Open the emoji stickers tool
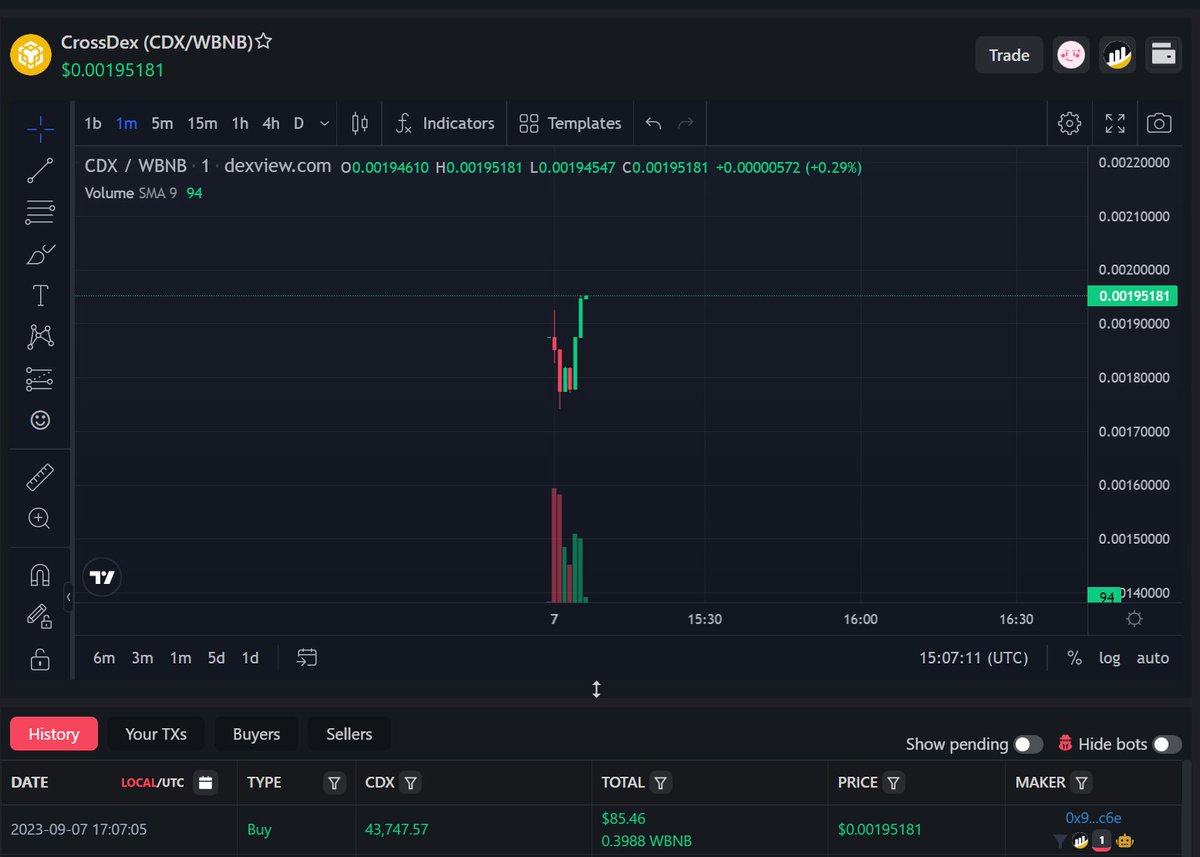This screenshot has width=1200, height=857. click(x=40, y=420)
